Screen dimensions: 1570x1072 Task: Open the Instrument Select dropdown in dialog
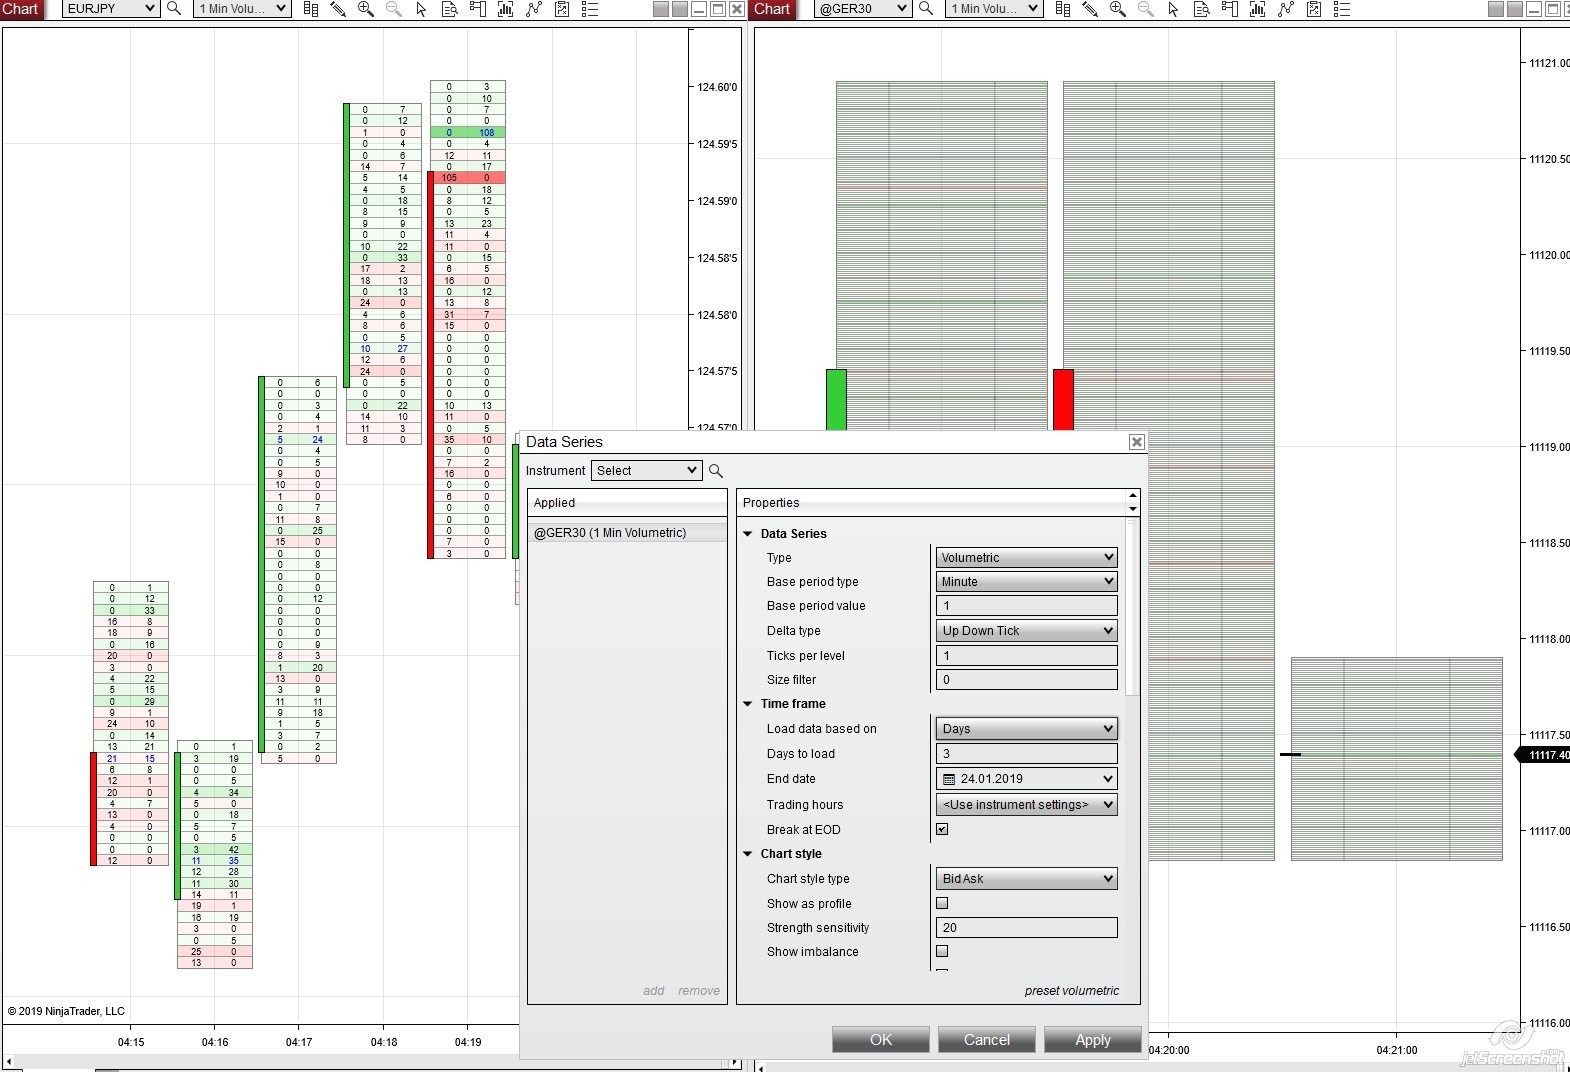(x=646, y=471)
